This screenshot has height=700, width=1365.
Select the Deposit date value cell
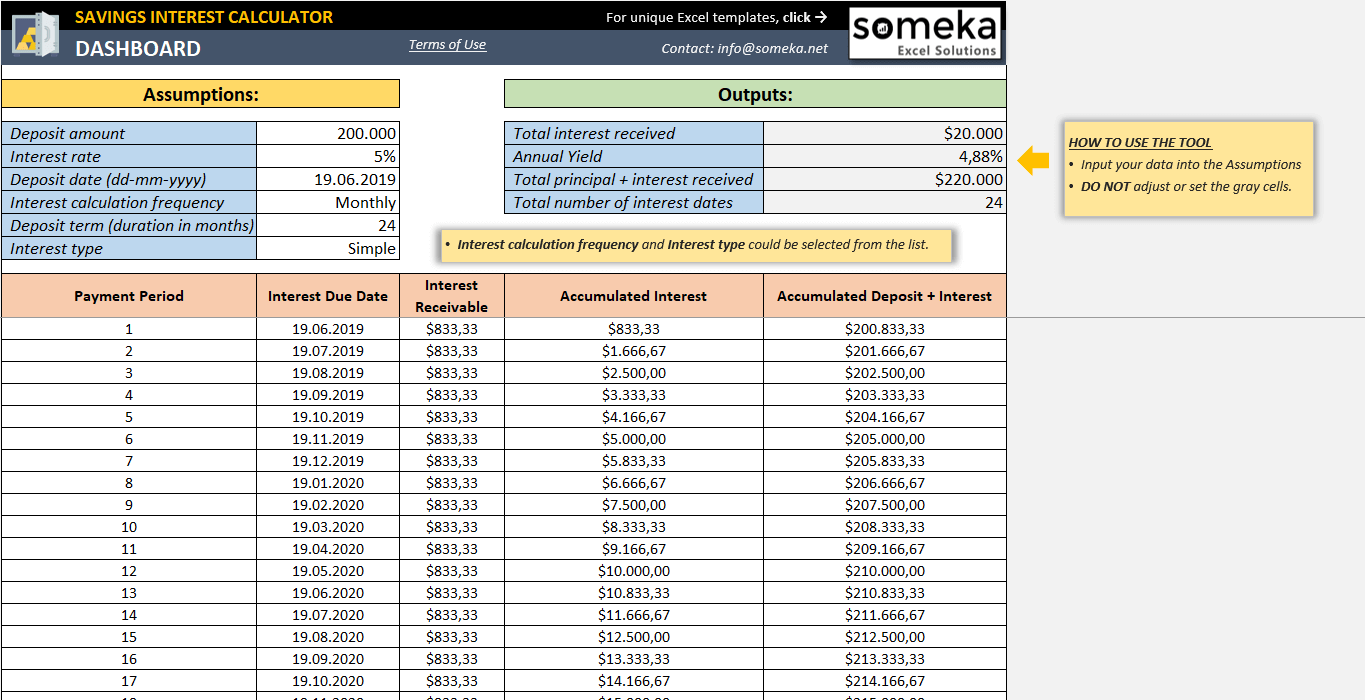tap(328, 180)
